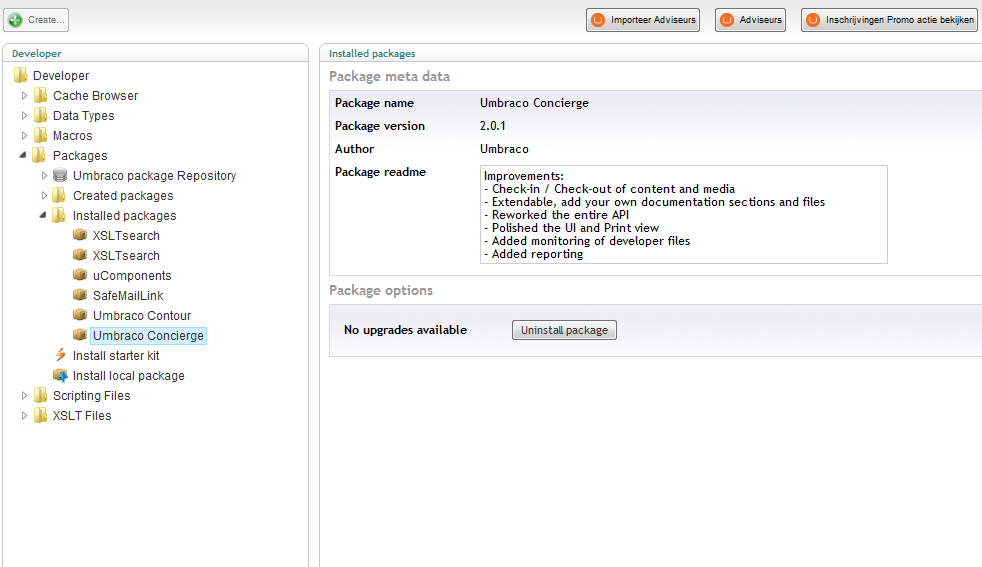The height and width of the screenshot is (567, 982).
Task: Select the Umbraco Concierge package
Action: coord(148,336)
